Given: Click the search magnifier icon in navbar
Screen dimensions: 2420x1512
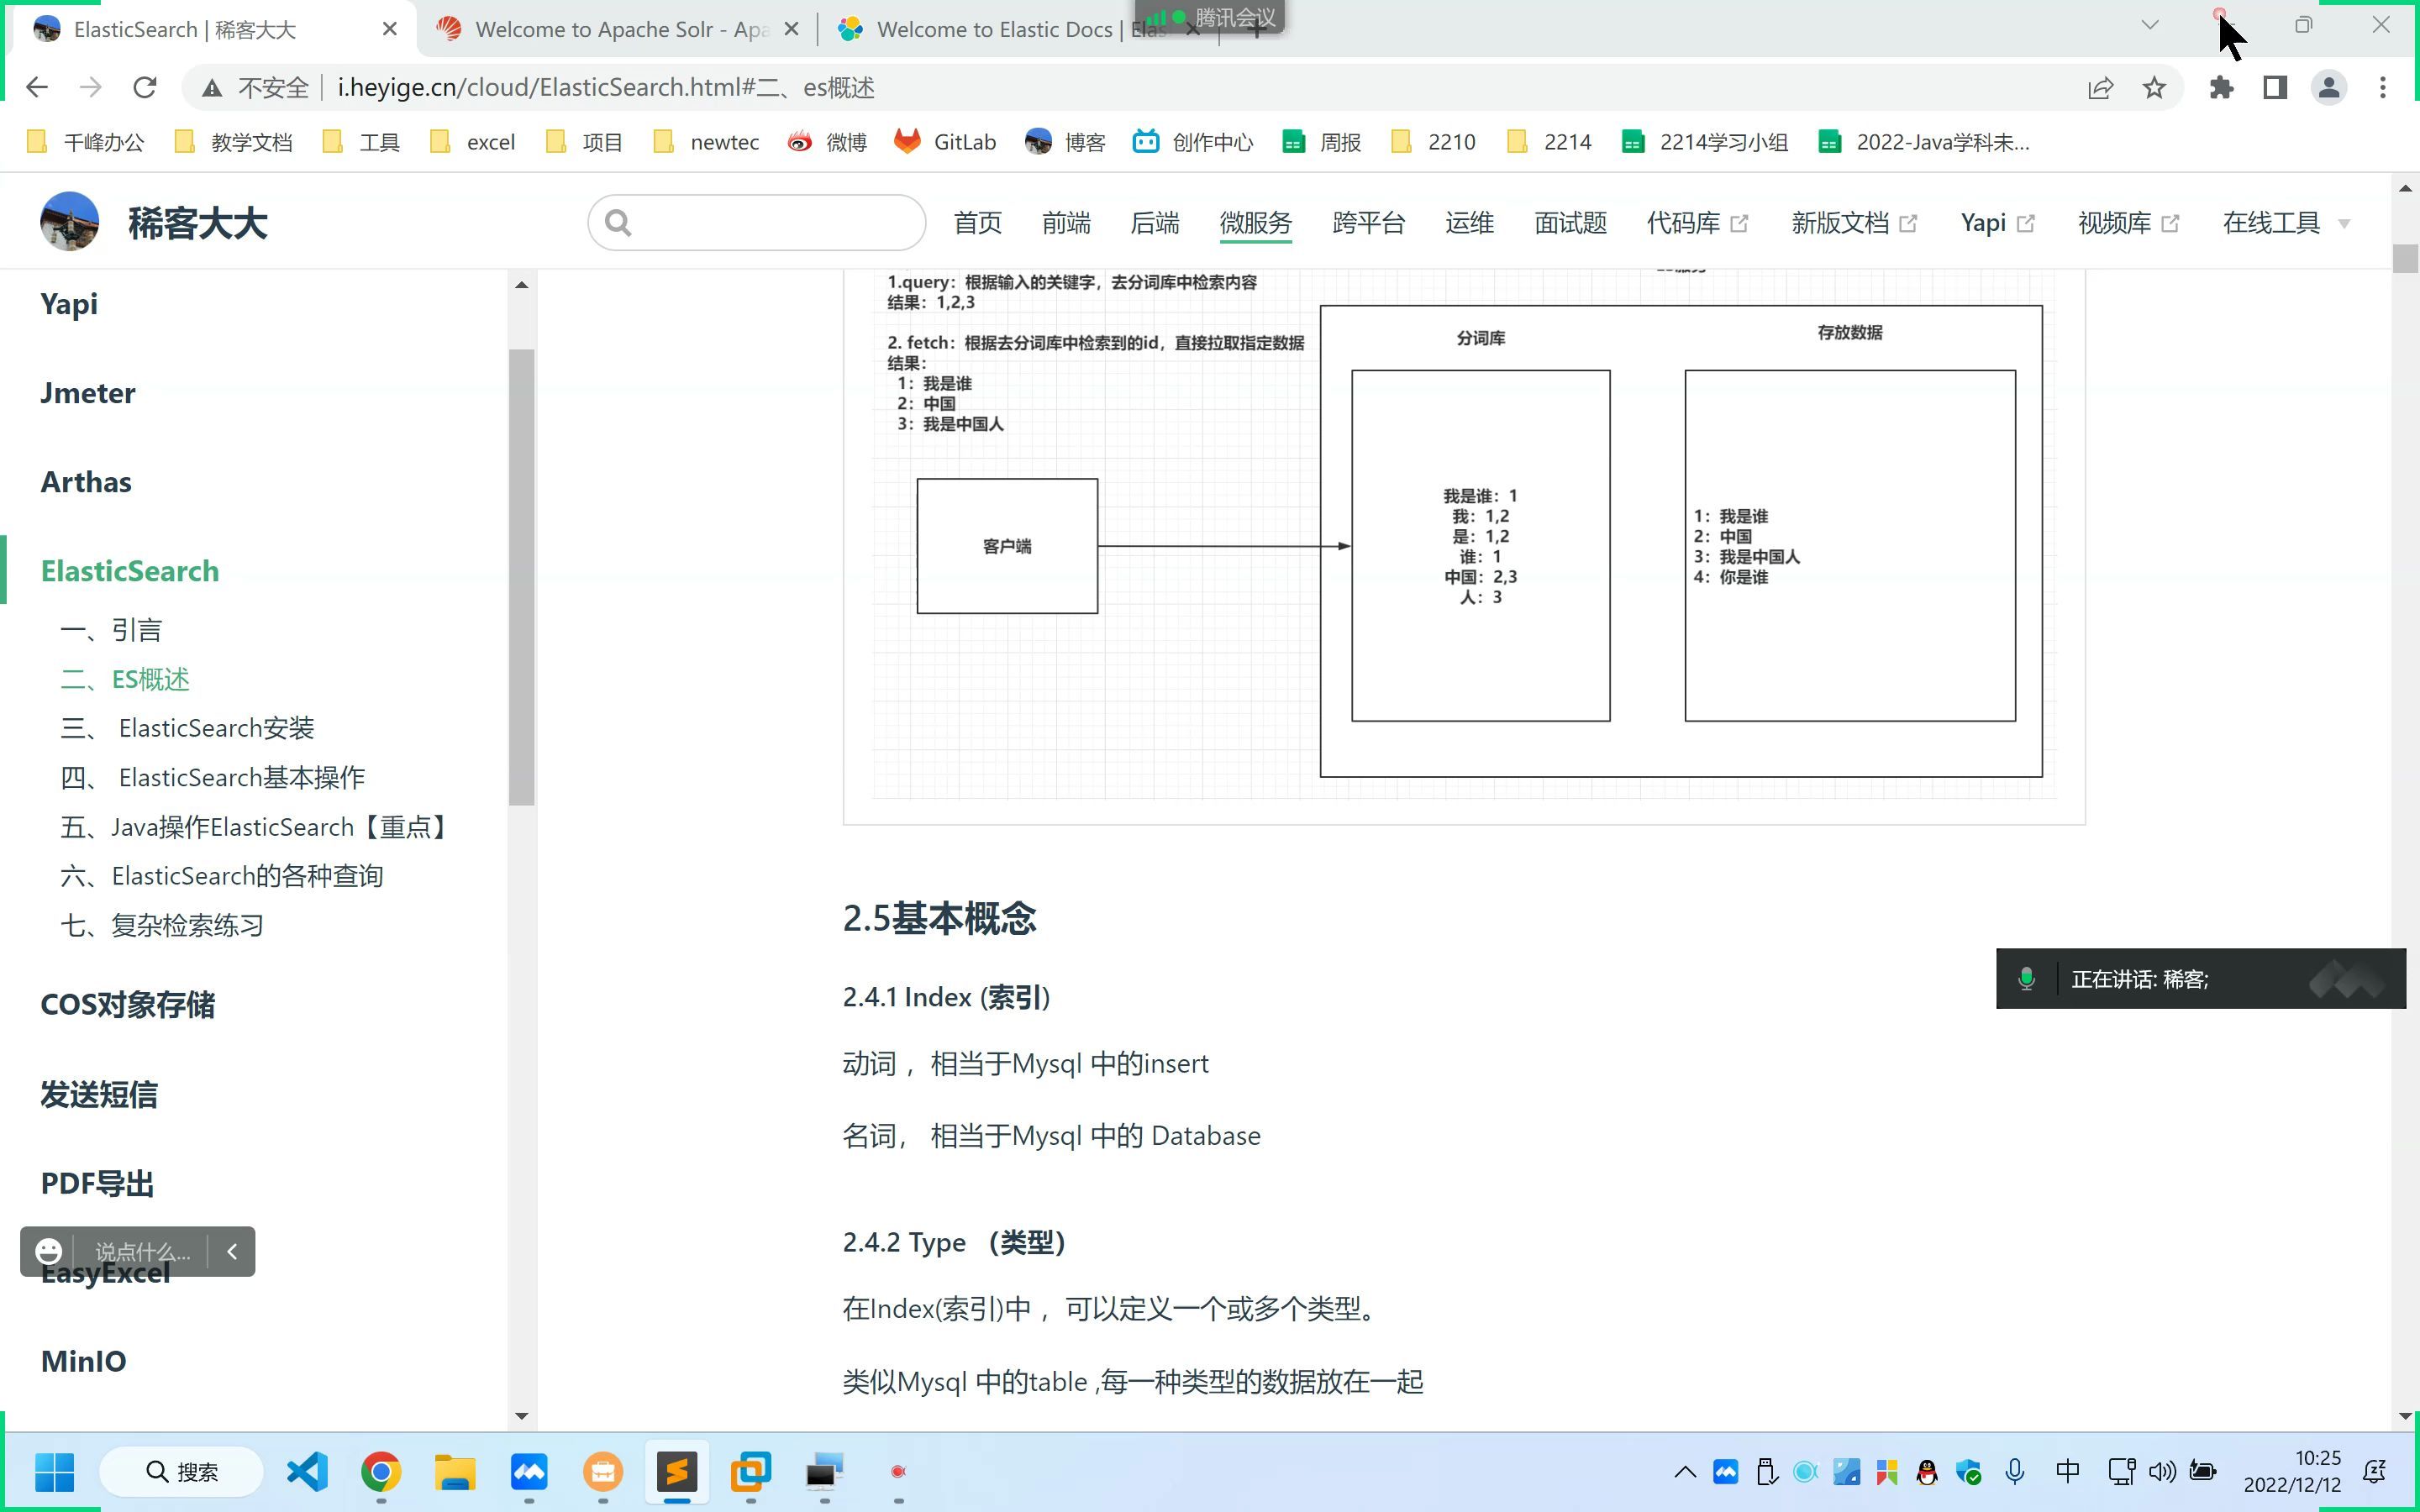Looking at the screenshot, I should pyautogui.click(x=618, y=223).
